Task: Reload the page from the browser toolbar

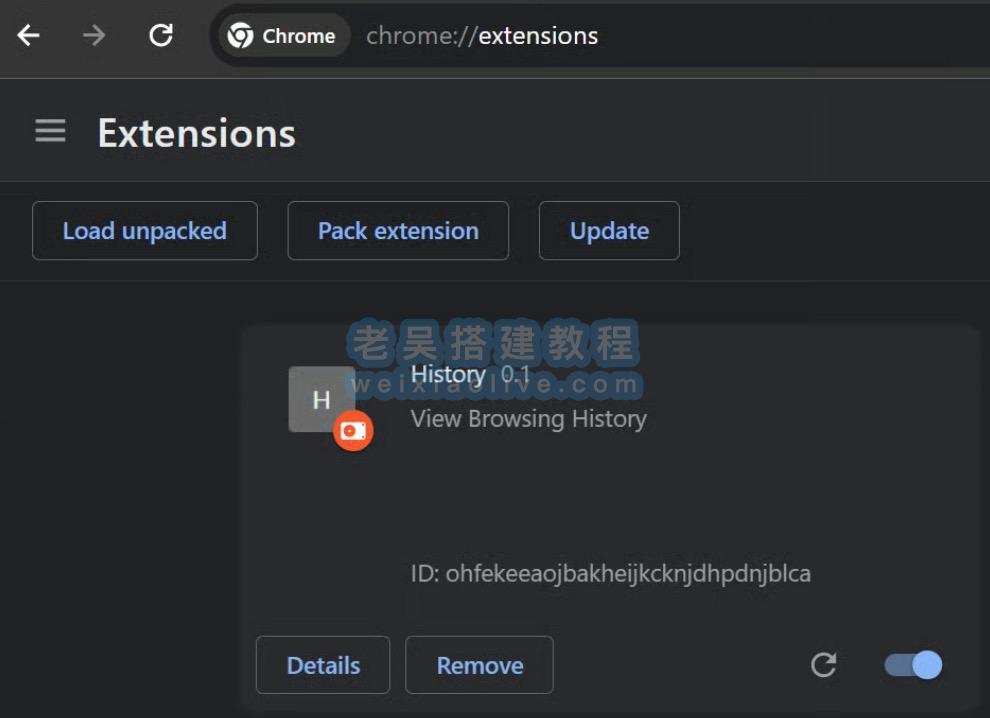Action: click(x=161, y=36)
